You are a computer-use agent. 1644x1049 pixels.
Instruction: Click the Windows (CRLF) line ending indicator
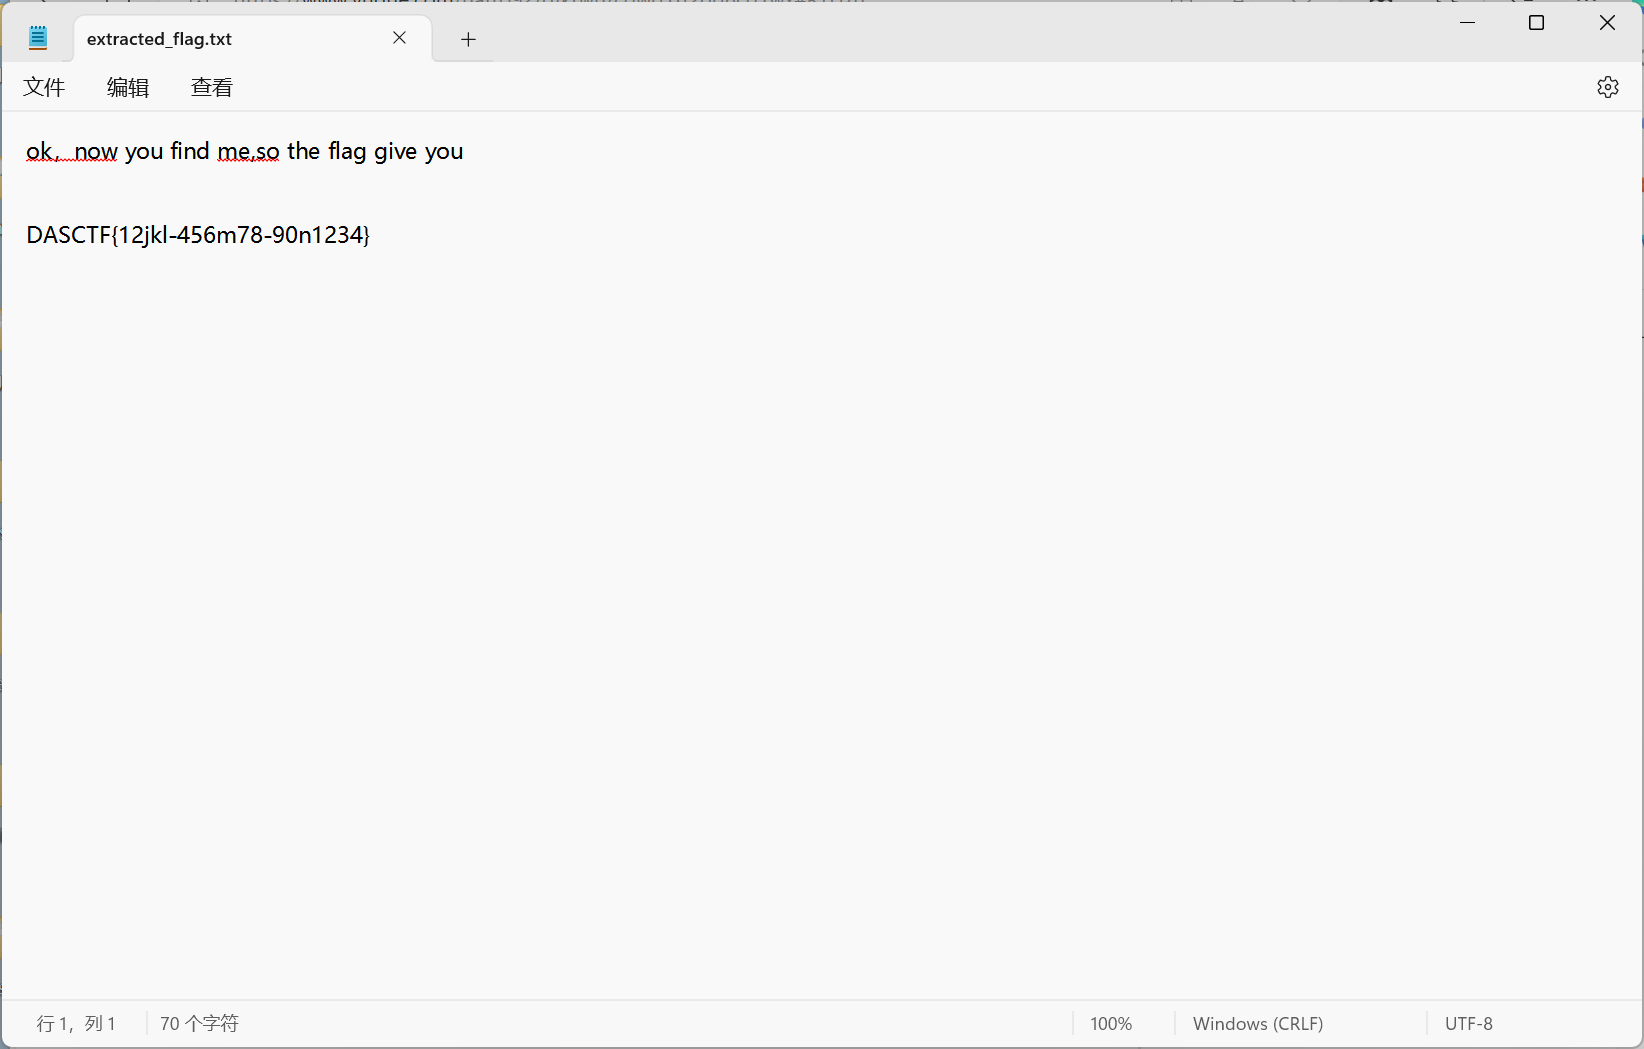1257,1023
